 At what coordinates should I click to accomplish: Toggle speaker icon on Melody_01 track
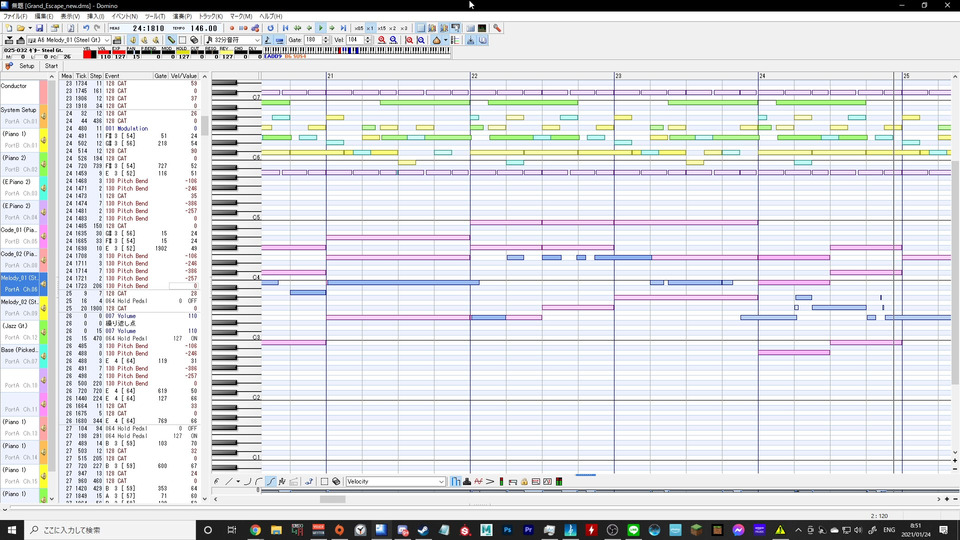click(43, 283)
